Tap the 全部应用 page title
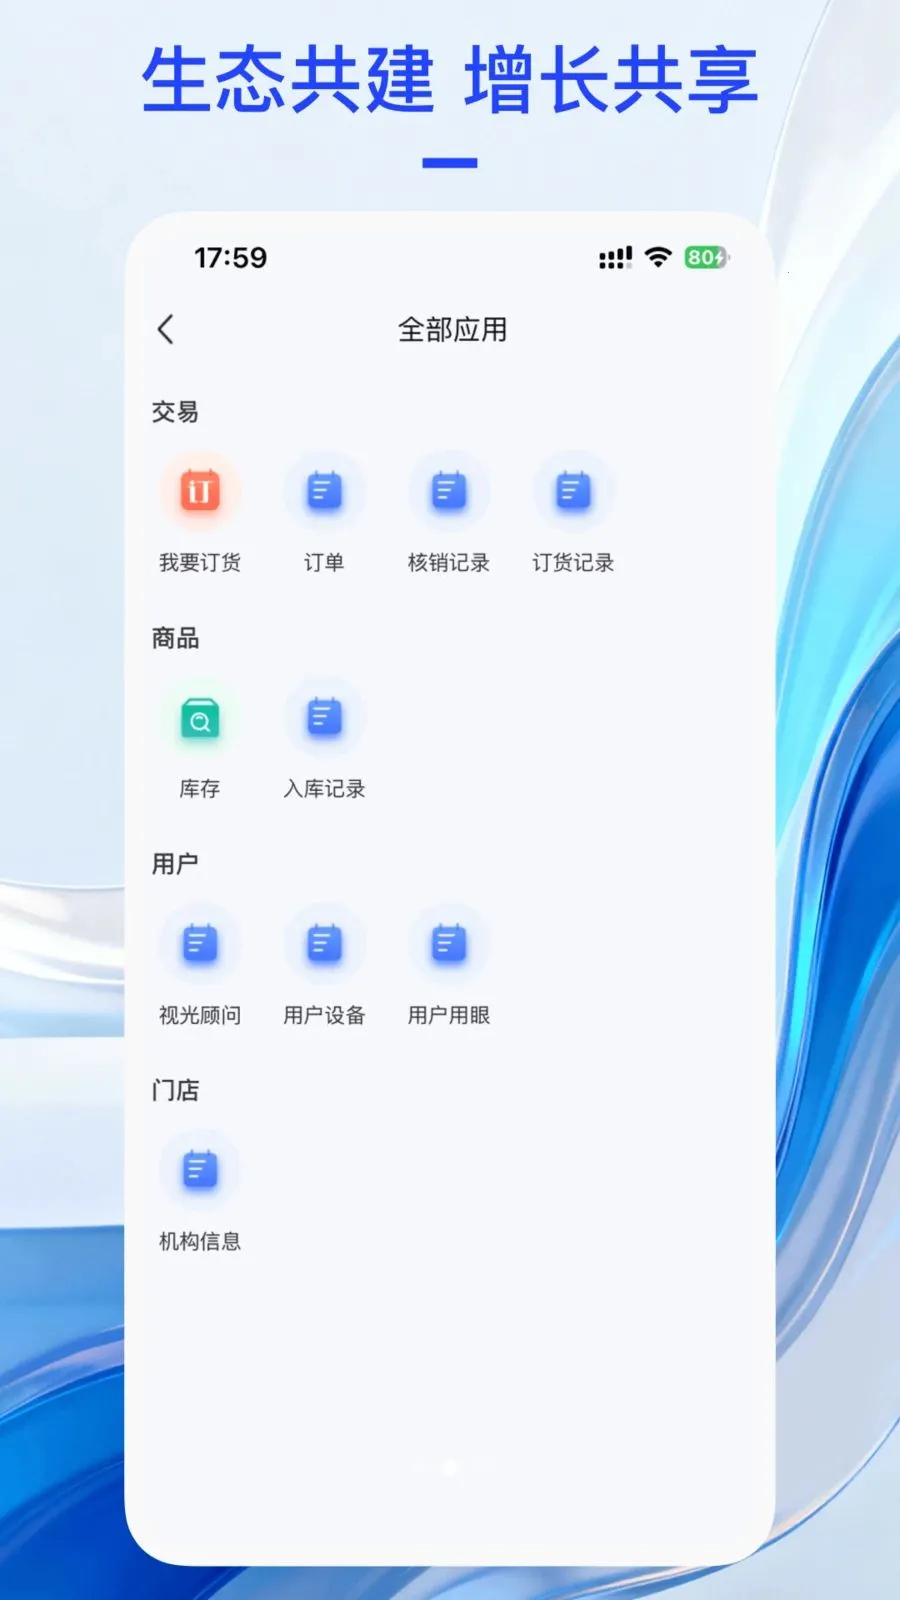The height and width of the screenshot is (1600, 900). coord(452,329)
